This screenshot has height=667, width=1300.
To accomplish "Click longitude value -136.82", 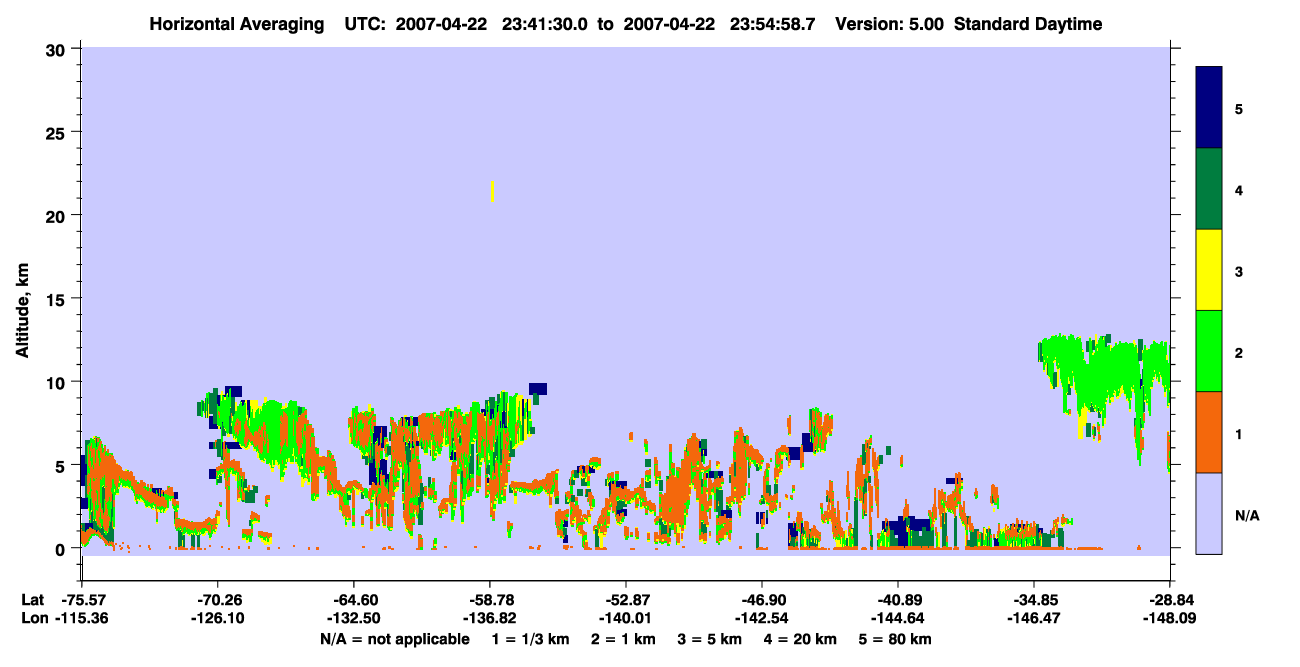I will (489, 619).
